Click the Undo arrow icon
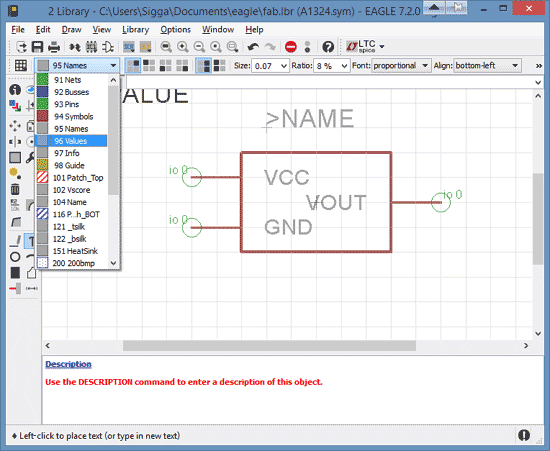This screenshot has width=550, height=451. (253, 47)
